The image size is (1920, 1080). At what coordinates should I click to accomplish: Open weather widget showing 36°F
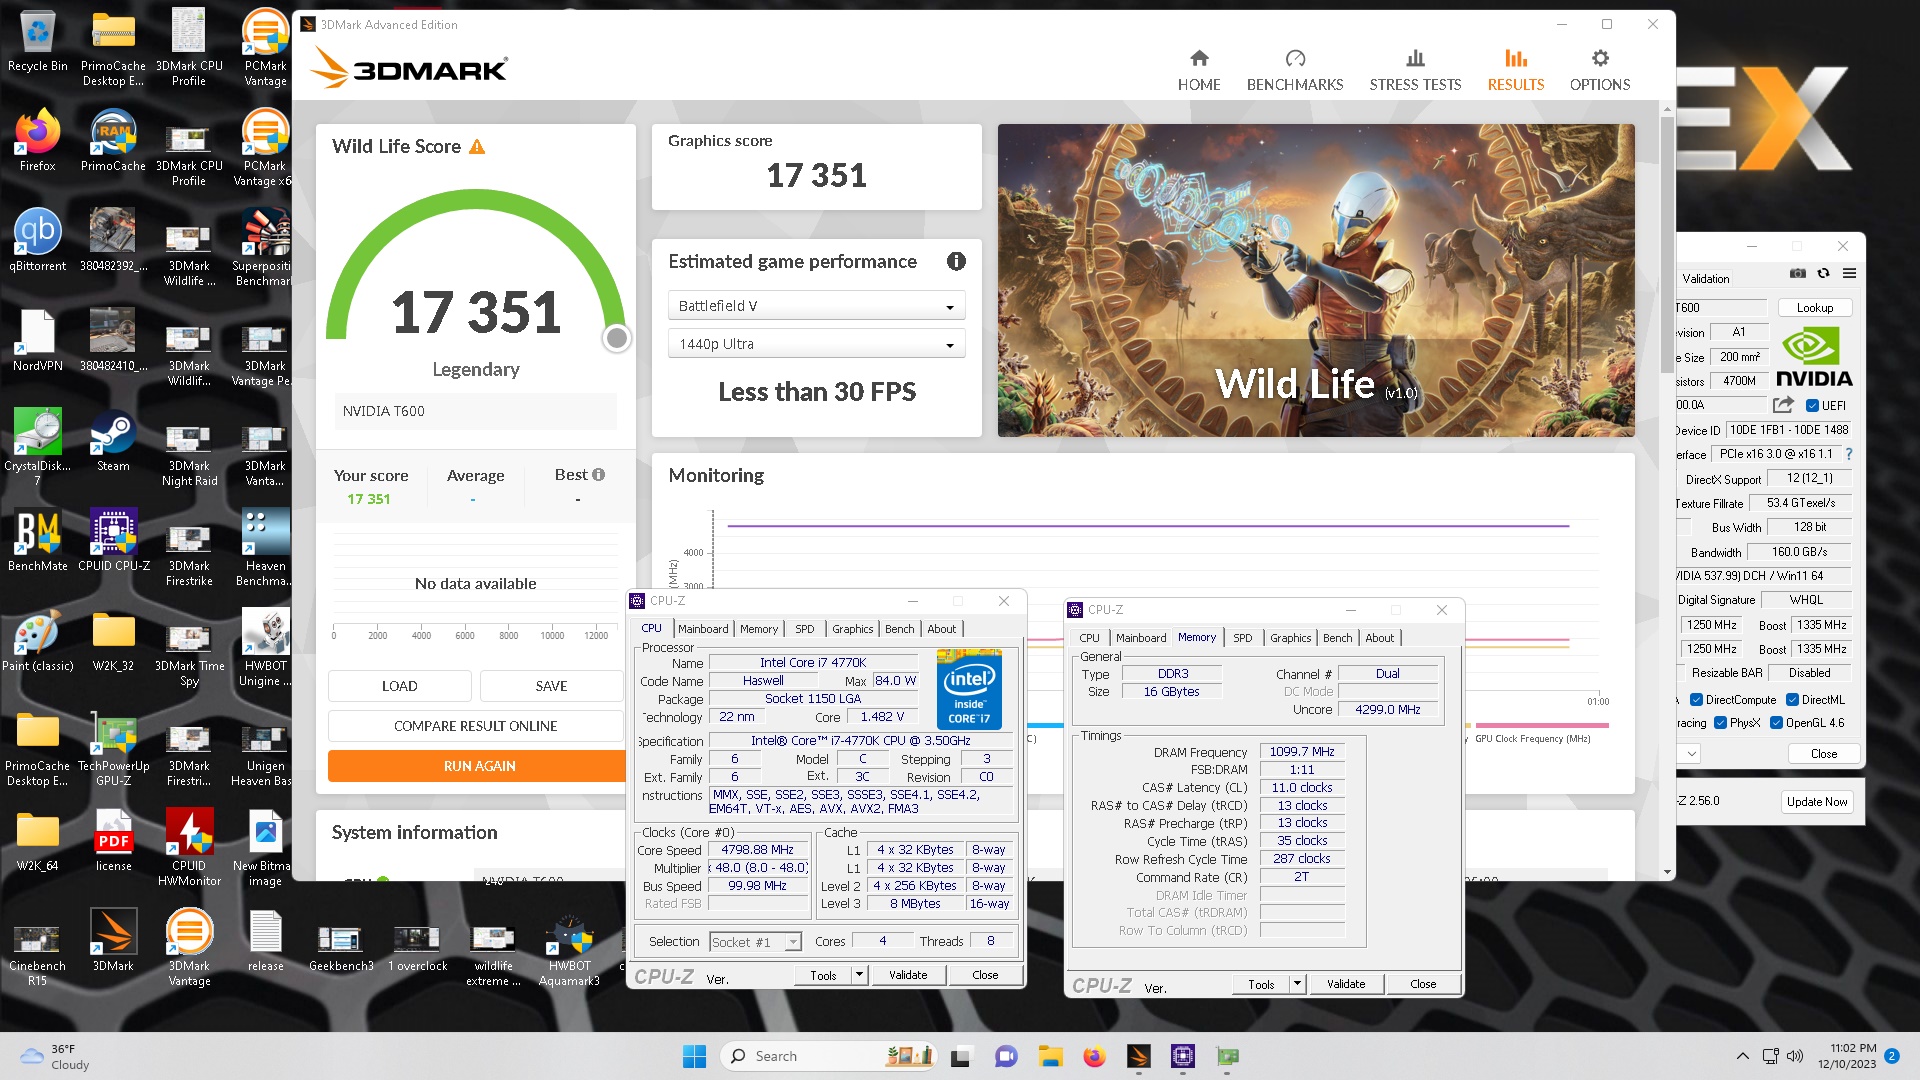click(x=55, y=1056)
